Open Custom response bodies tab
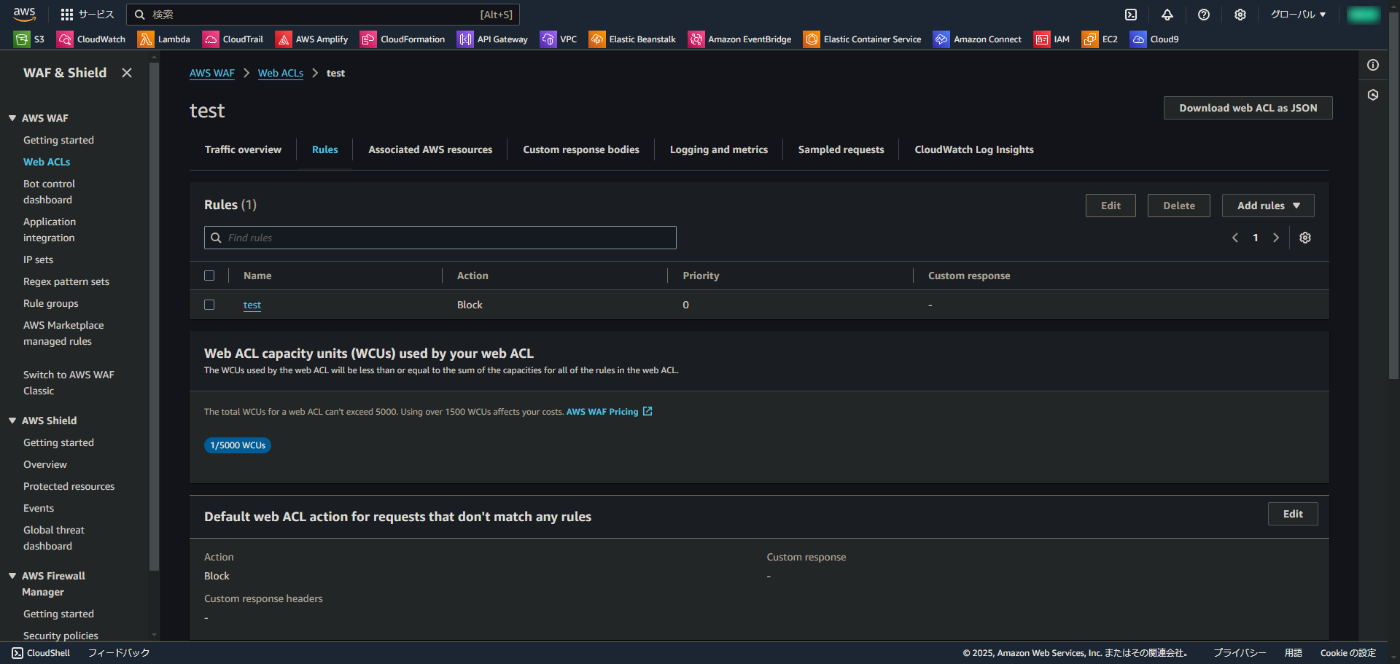This screenshot has height=664, width=1400. coord(581,149)
